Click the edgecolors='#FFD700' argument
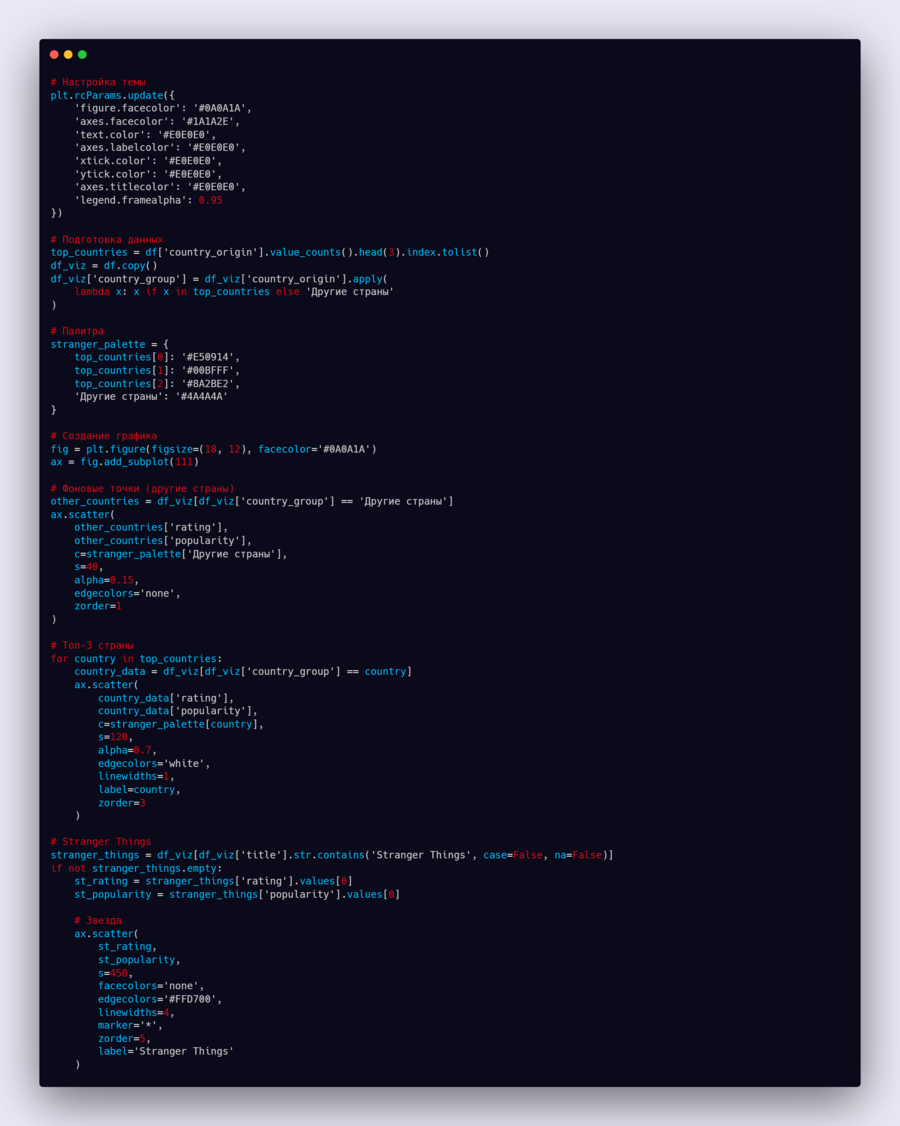Image resolution: width=900 pixels, height=1126 pixels. coord(160,1000)
